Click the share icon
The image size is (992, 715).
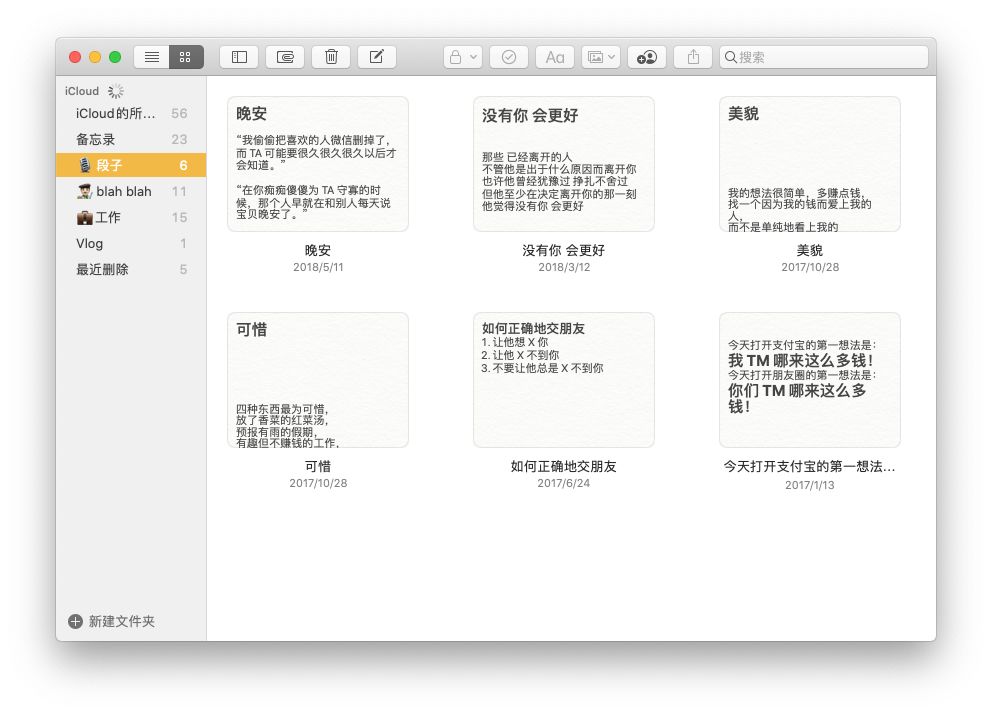pos(693,57)
